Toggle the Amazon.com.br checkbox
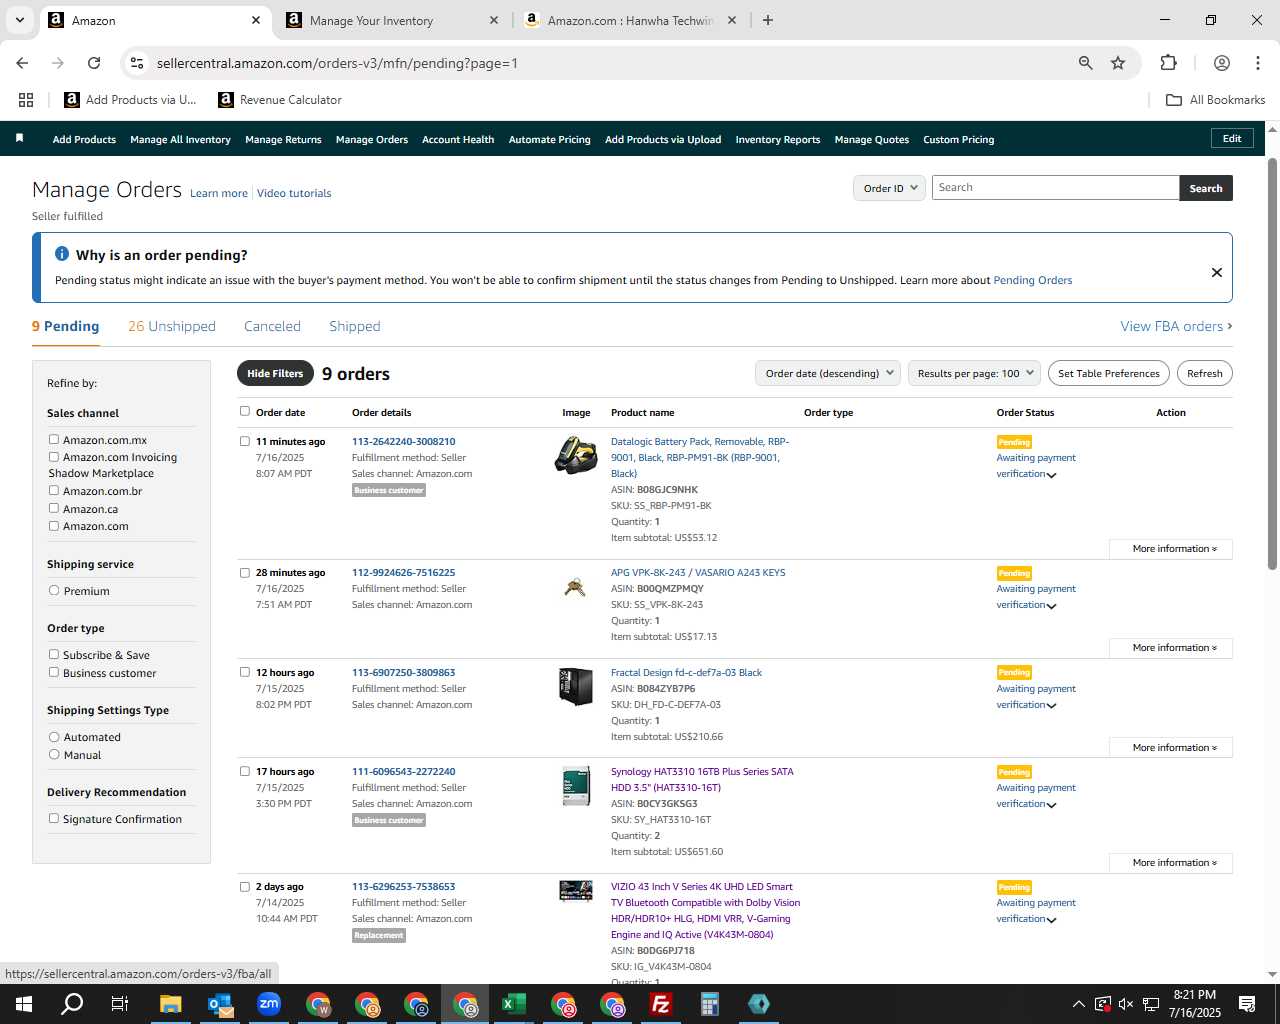Image resolution: width=1280 pixels, height=1024 pixels. point(54,490)
